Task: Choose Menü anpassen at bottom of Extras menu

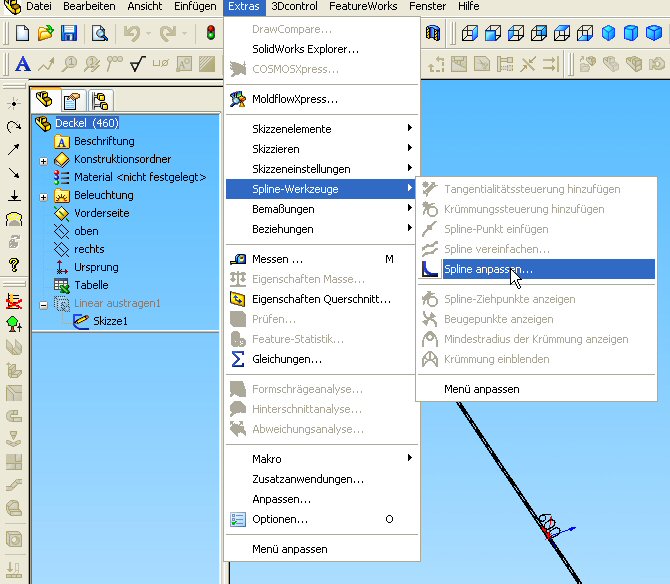Action: (290, 549)
